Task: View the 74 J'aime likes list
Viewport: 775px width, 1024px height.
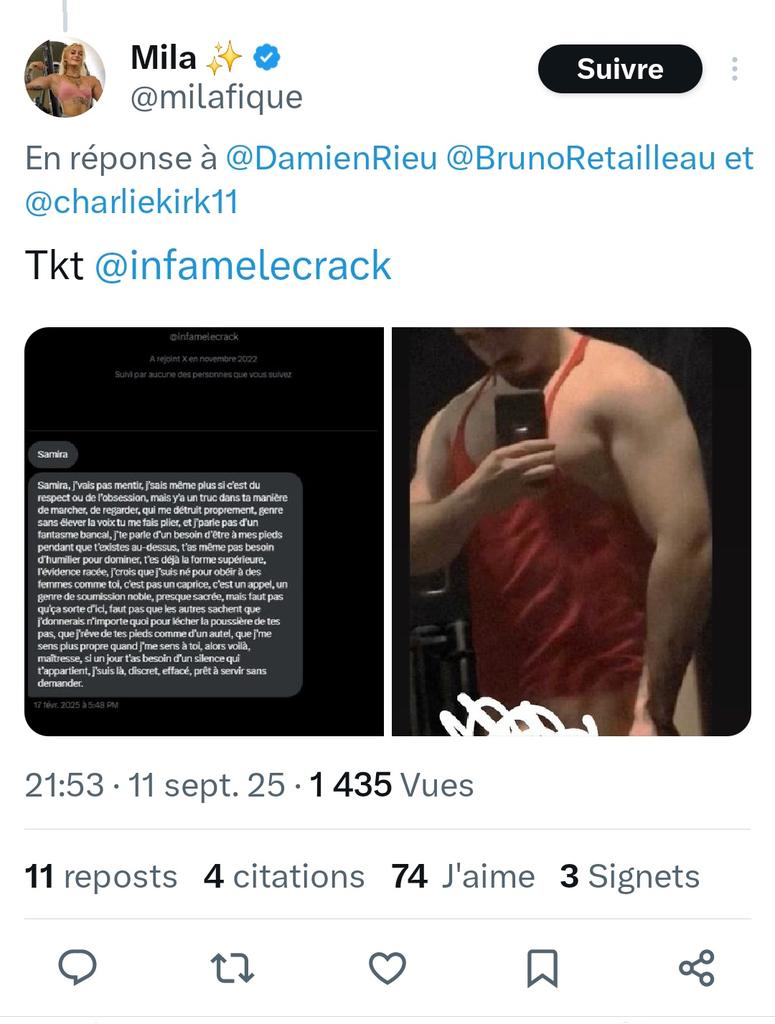Action: point(463,876)
